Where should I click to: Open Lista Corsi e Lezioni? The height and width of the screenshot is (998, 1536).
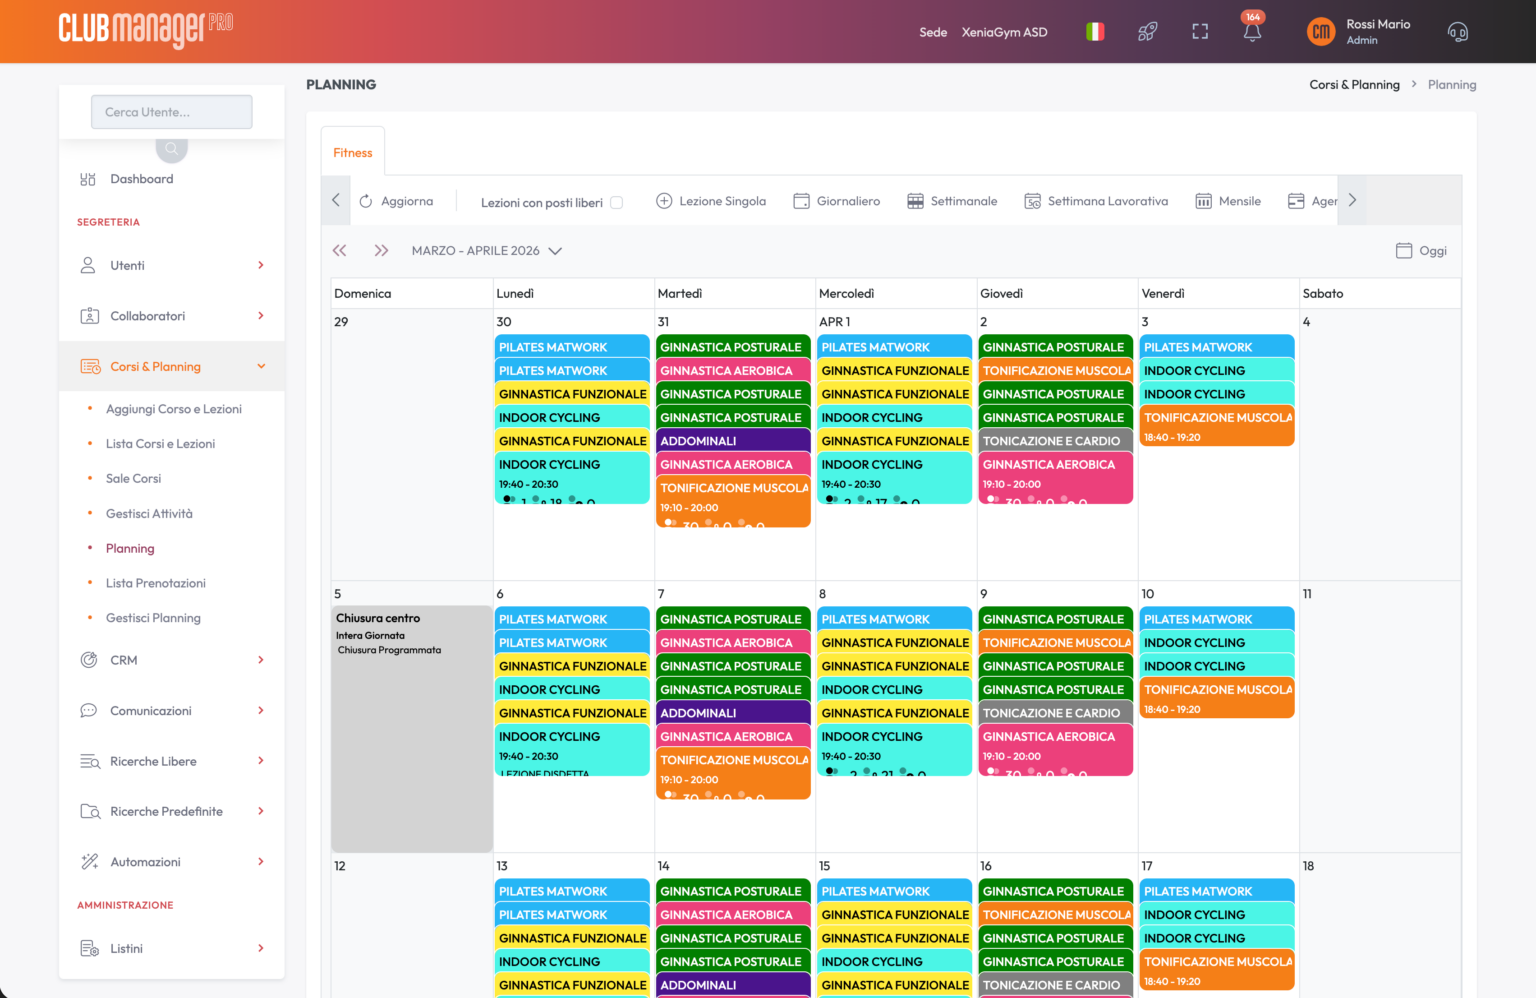pyautogui.click(x=160, y=444)
